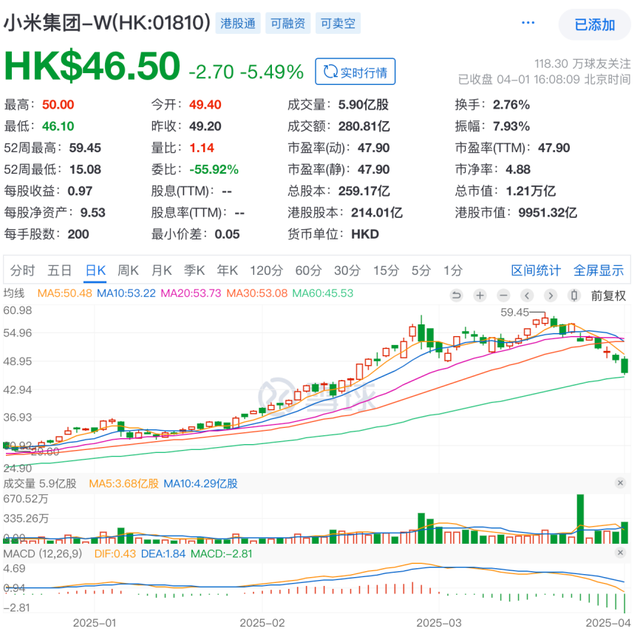Zoom in chart with plus icon
The image size is (640, 634).
pos(480,295)
